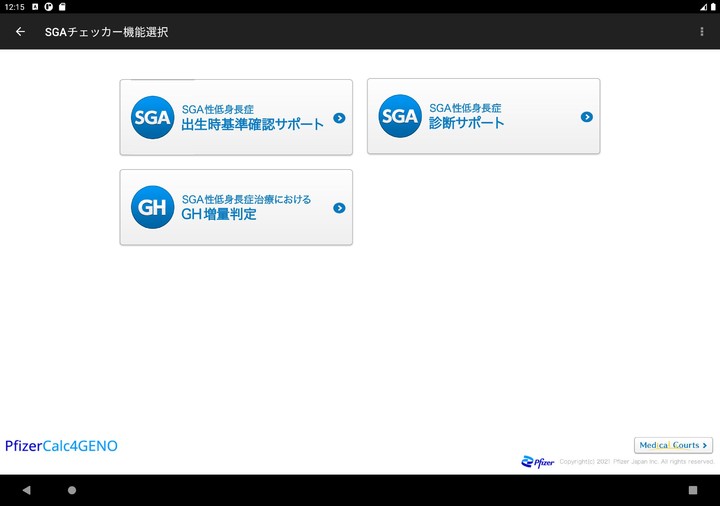The image size is (720, 506).
Task: Open the three-dot overflow menu
Action: 702,32
